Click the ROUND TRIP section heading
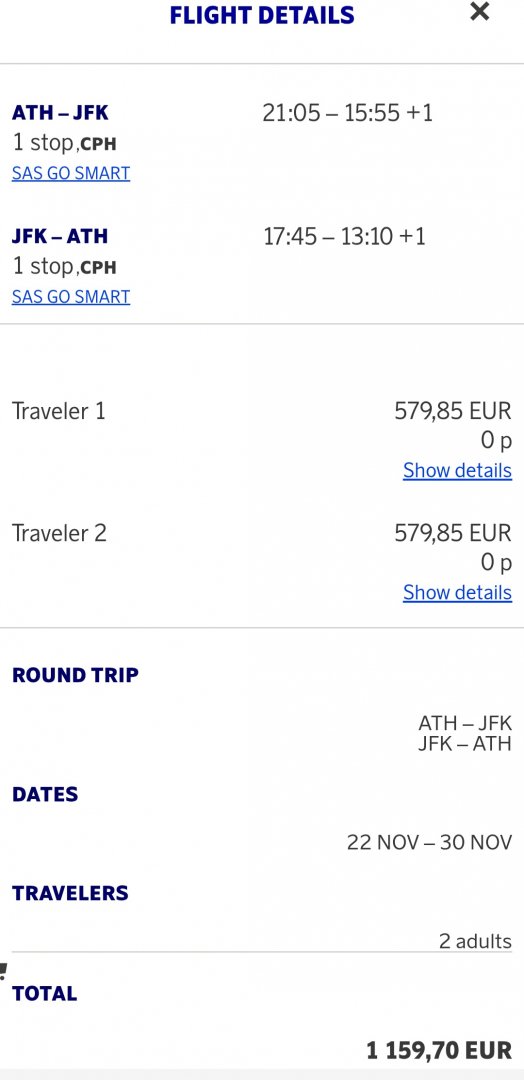This screenshot has width=524, height=1080. click(x=75, y=675)
